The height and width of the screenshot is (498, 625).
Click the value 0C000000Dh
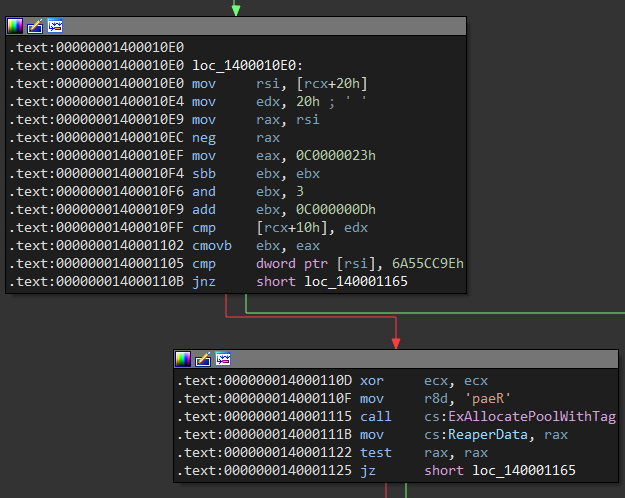point(336,210)
